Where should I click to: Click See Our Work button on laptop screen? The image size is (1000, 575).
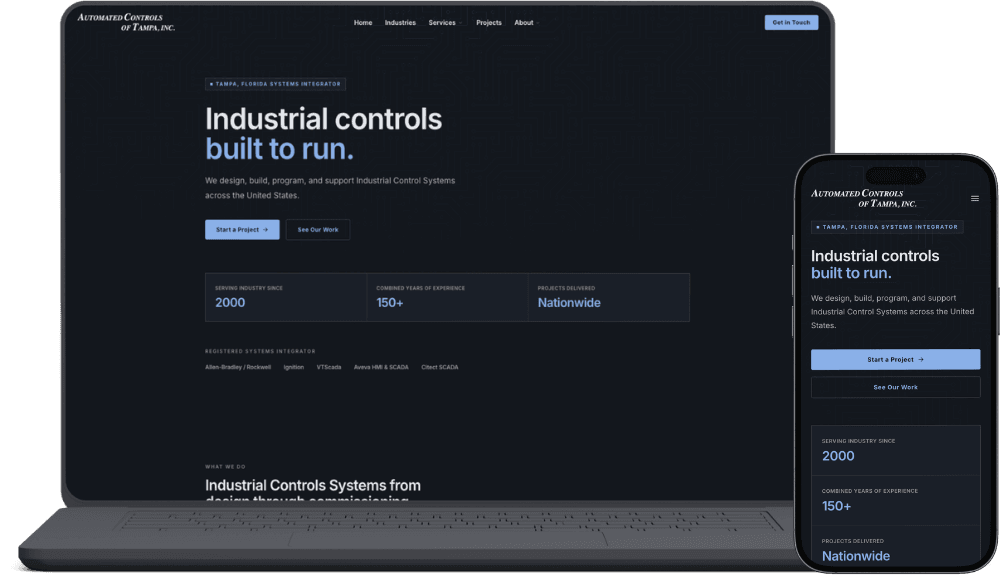tap(318, 229)
